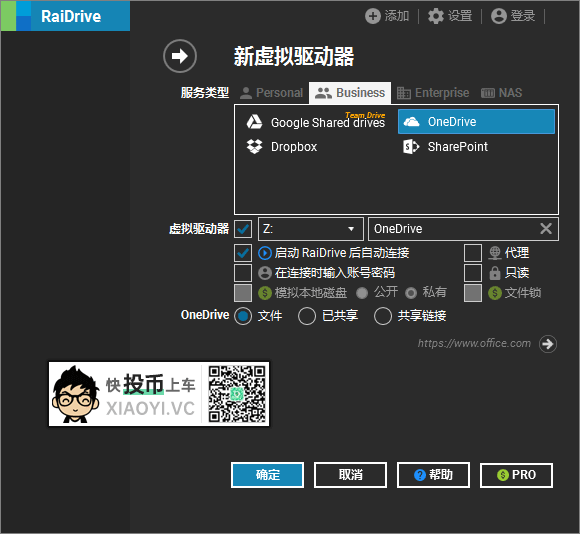
Task: Select the shared link (共享链接) radio
Action: (383, 316)
